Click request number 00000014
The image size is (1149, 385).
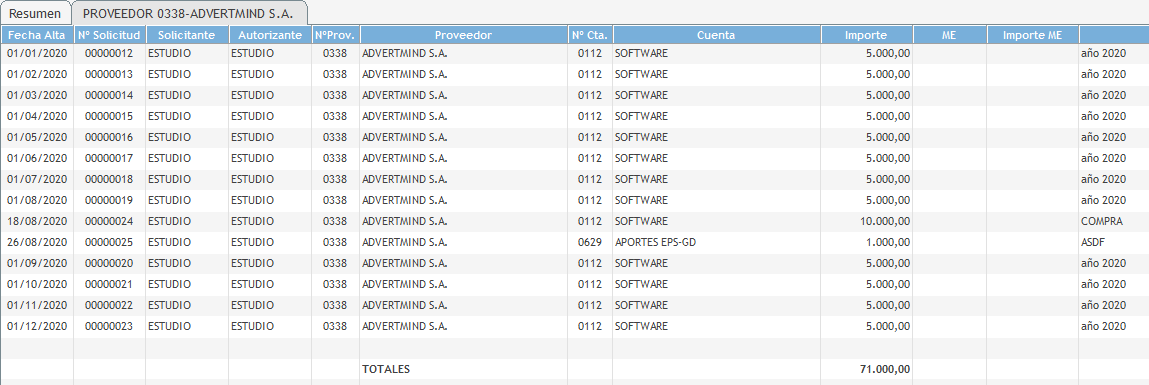click(109, 95)
